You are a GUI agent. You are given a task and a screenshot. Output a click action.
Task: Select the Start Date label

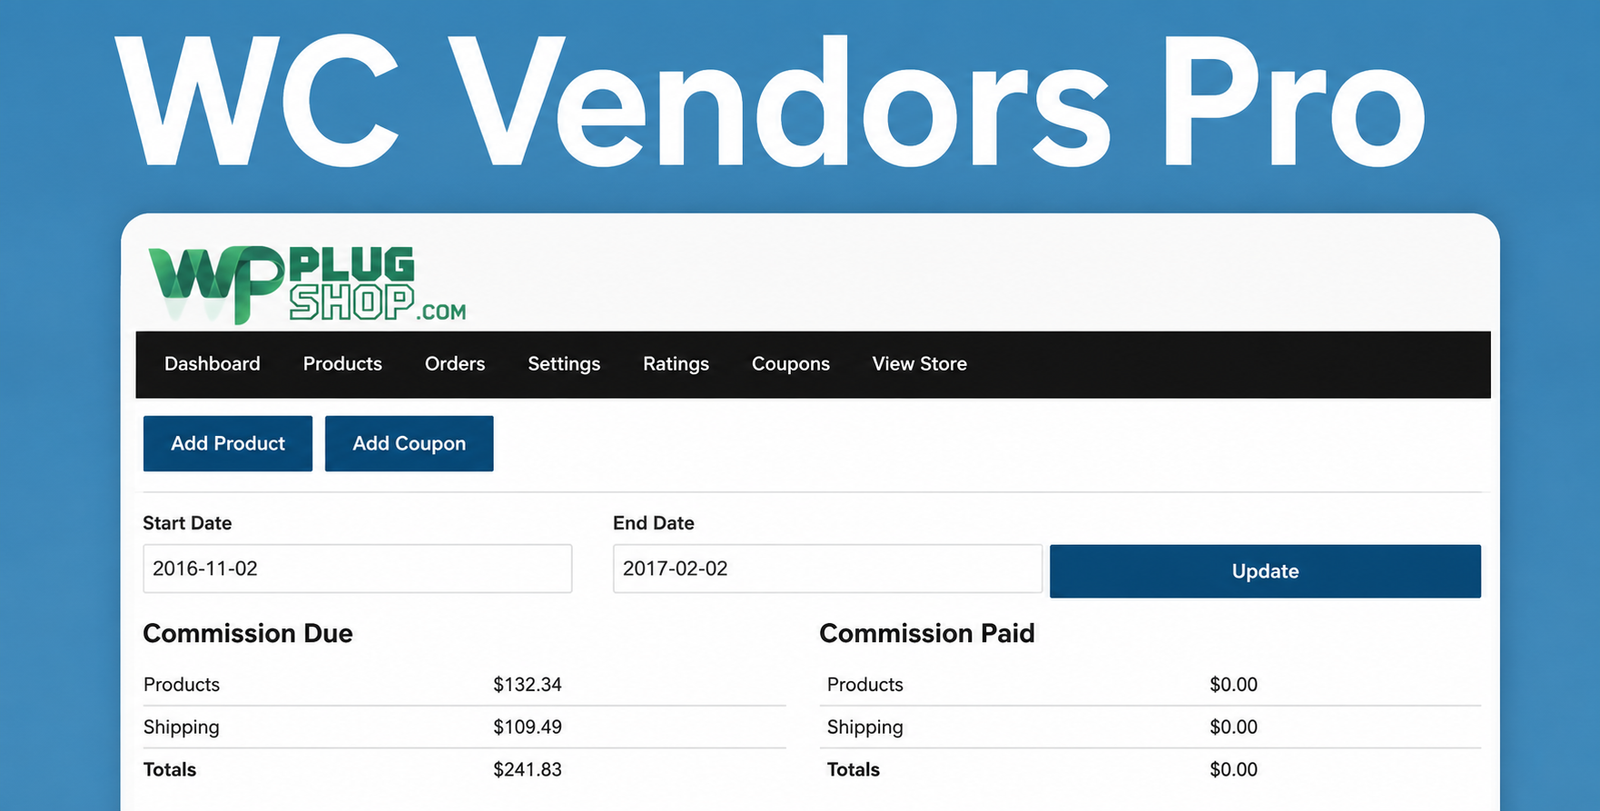coord(187,523)
